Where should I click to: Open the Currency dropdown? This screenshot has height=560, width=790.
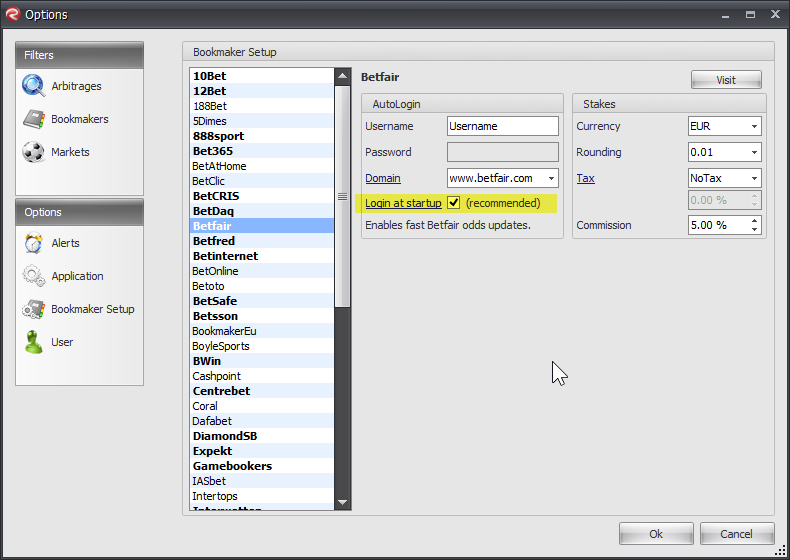754,126
